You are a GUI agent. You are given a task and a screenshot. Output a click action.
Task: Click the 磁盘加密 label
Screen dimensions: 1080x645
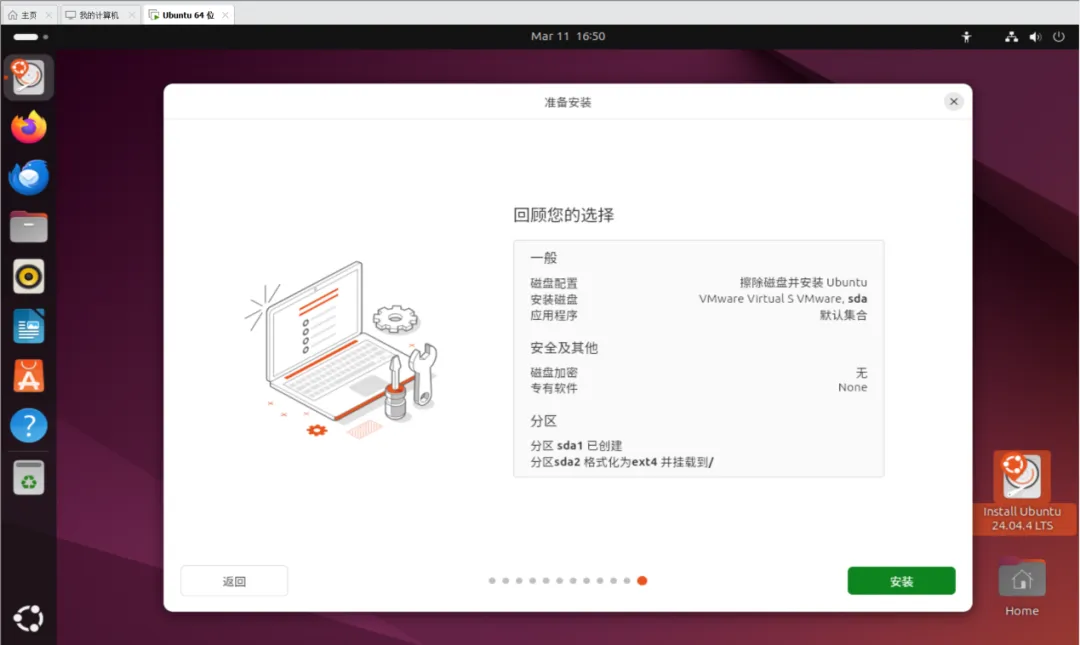(x=554, y=372)
